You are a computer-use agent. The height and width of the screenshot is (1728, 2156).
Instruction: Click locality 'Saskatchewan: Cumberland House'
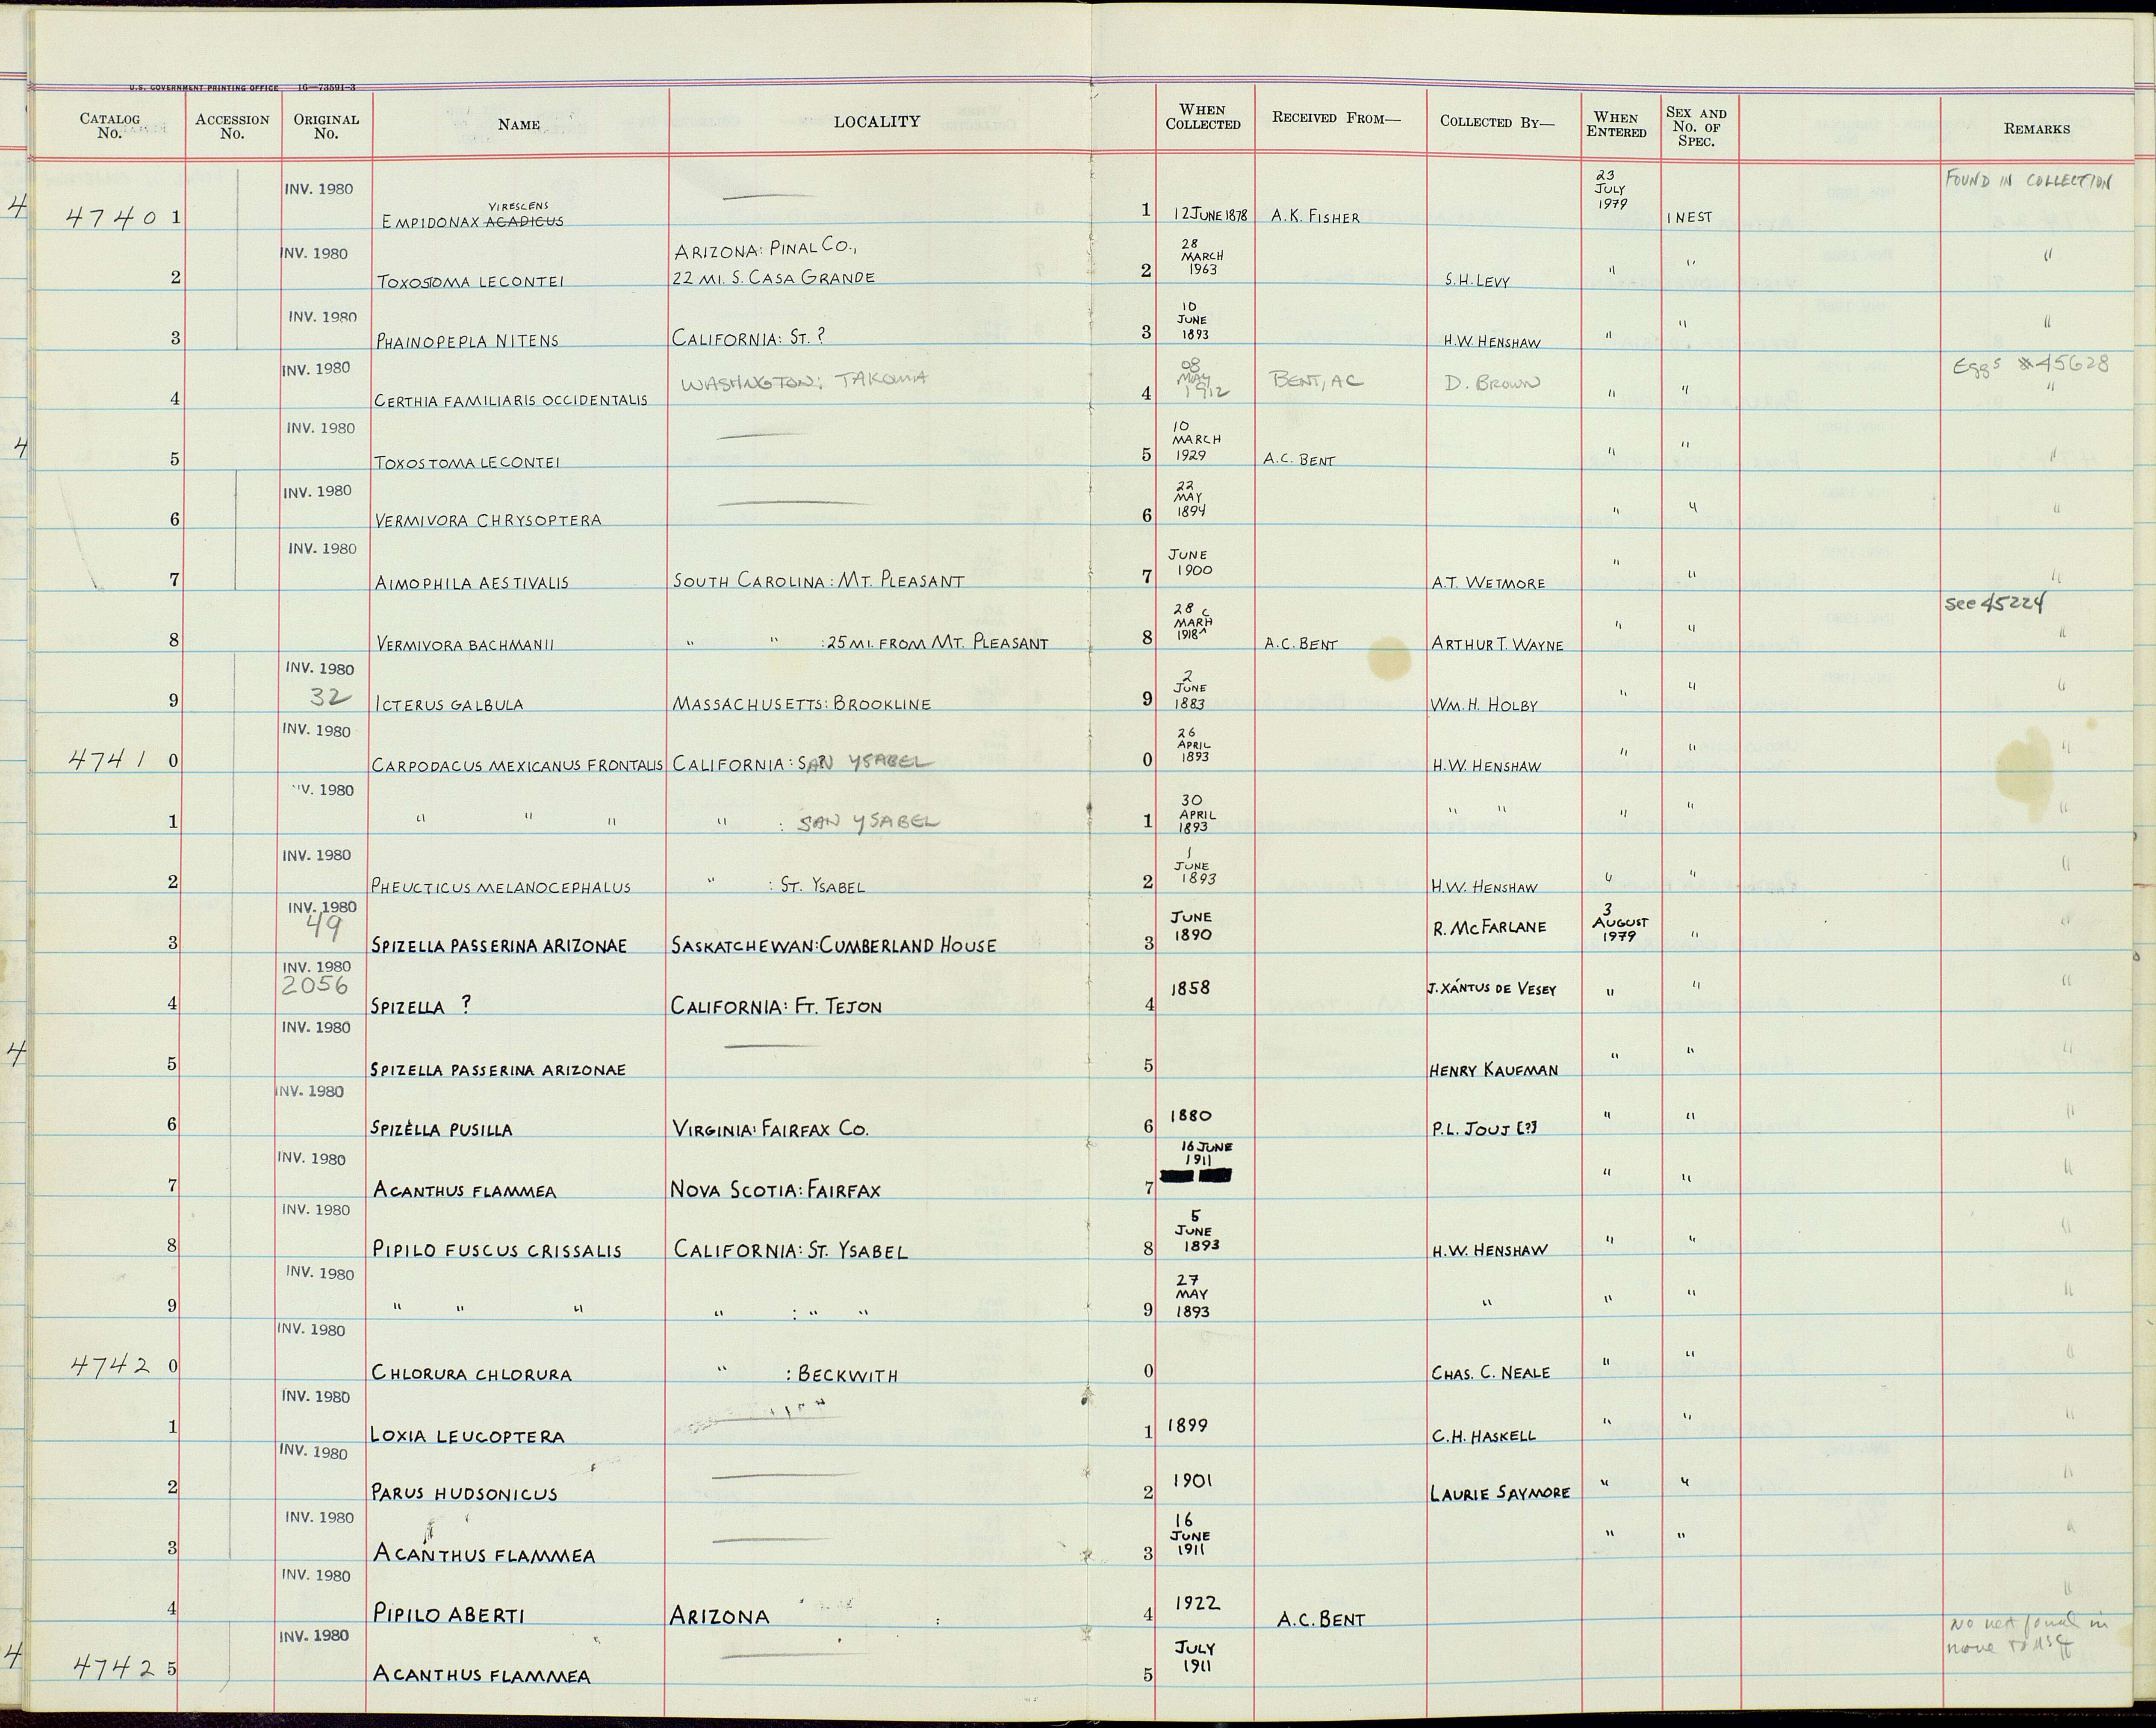[x=834, y=945]
